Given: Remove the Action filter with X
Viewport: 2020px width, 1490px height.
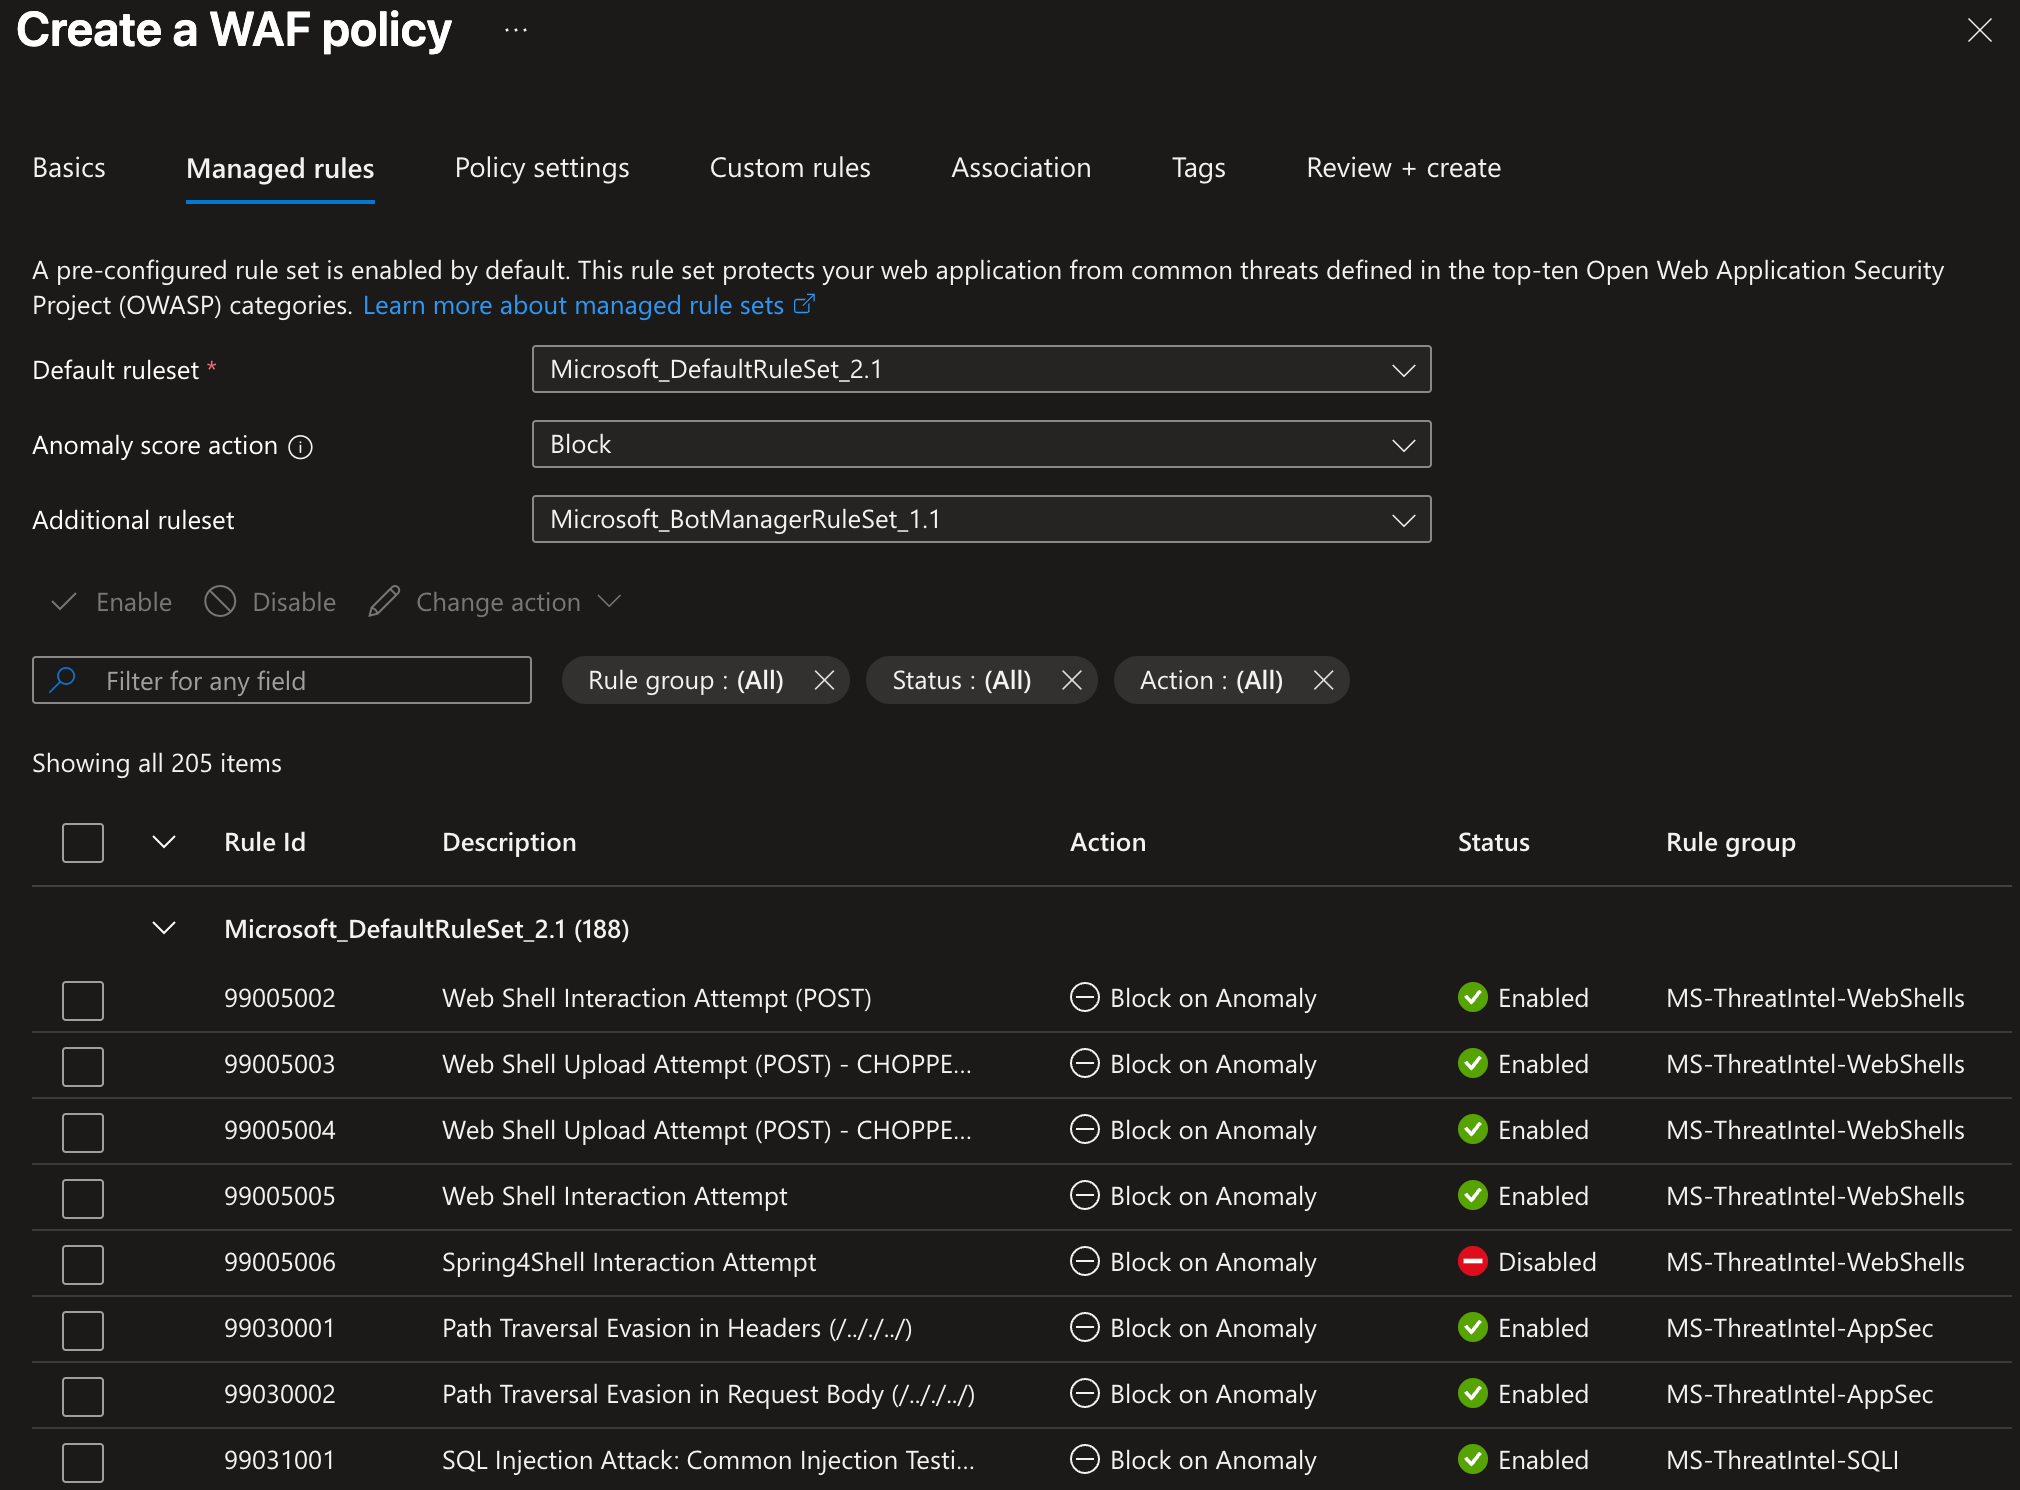Looking at the screenshot, I should pos(1323,681).
